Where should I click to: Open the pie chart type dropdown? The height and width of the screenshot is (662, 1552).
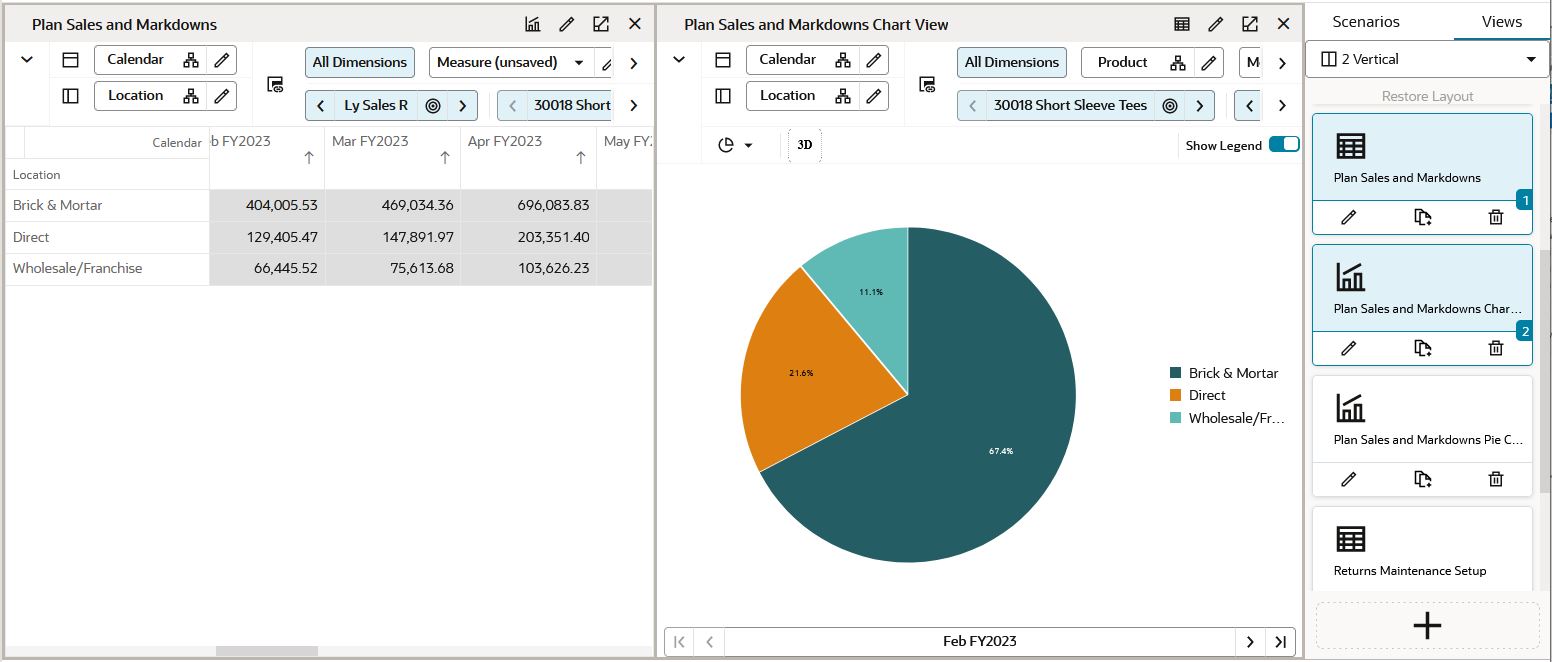coord(735,145)
